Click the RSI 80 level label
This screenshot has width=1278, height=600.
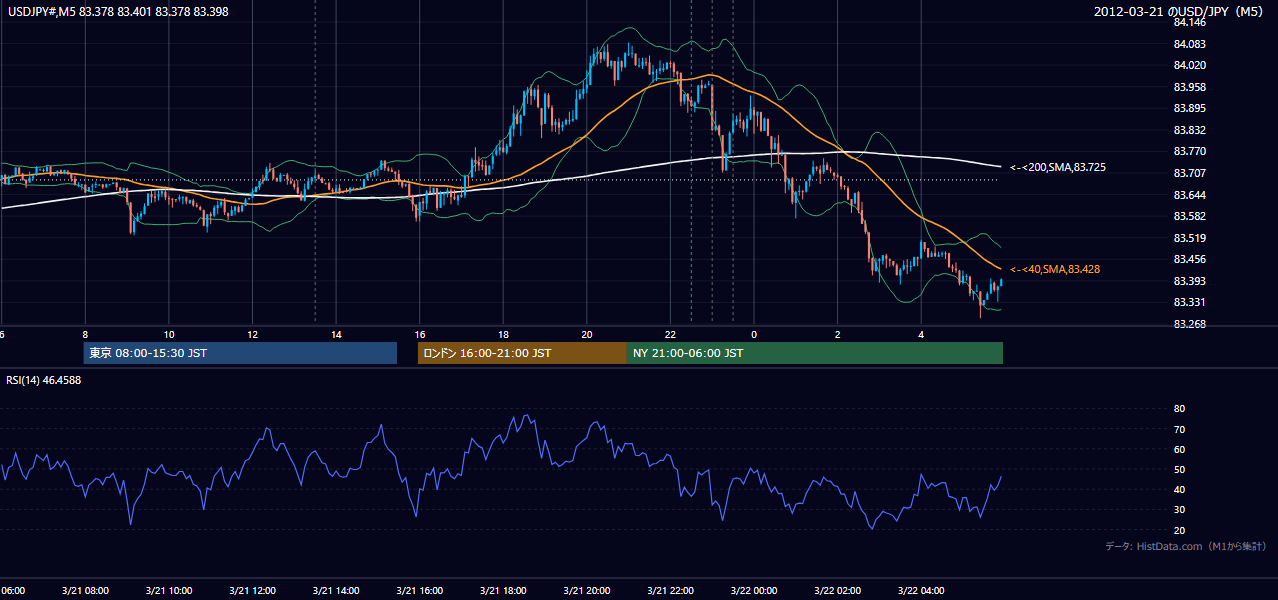point(1180,409)
